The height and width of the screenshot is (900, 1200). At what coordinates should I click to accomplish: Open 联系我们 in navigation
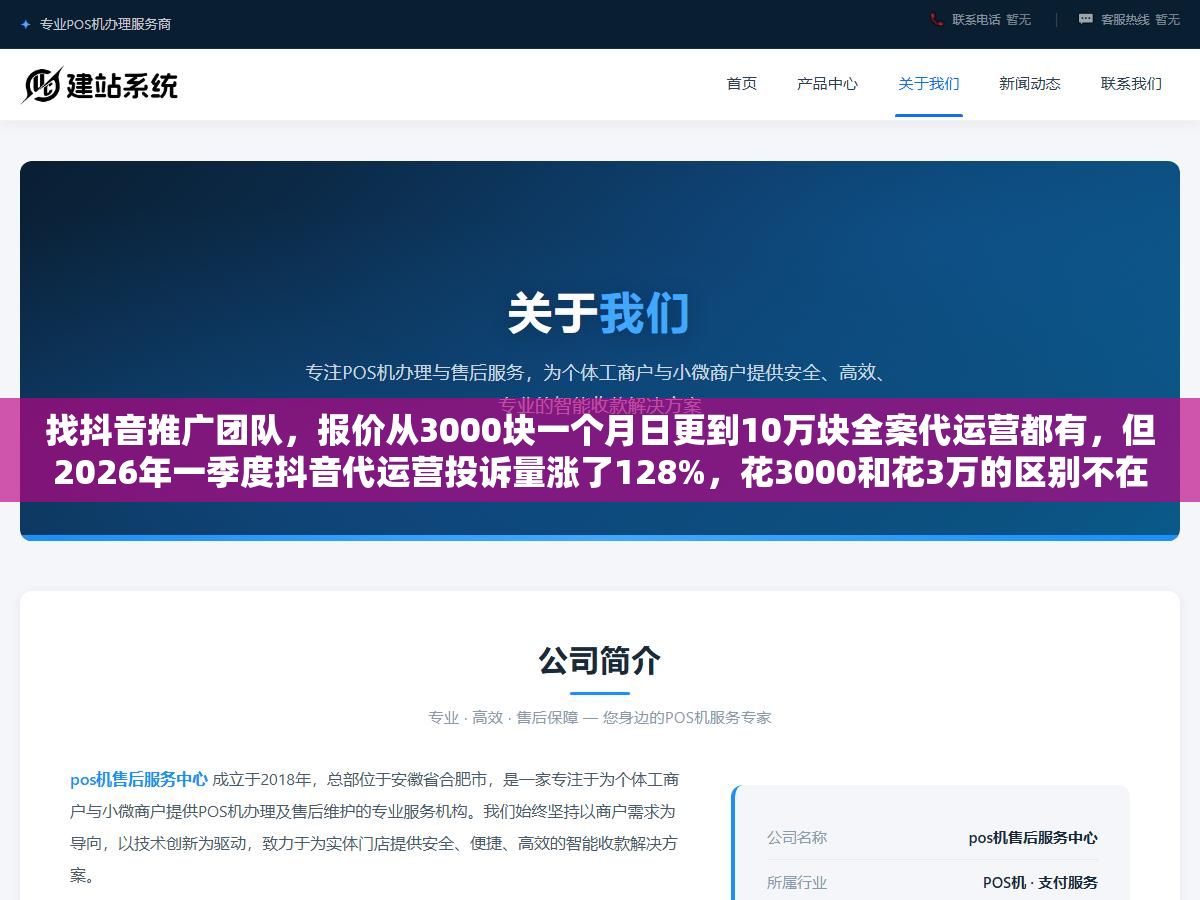pyautogui.click(x=1131, y=84)
